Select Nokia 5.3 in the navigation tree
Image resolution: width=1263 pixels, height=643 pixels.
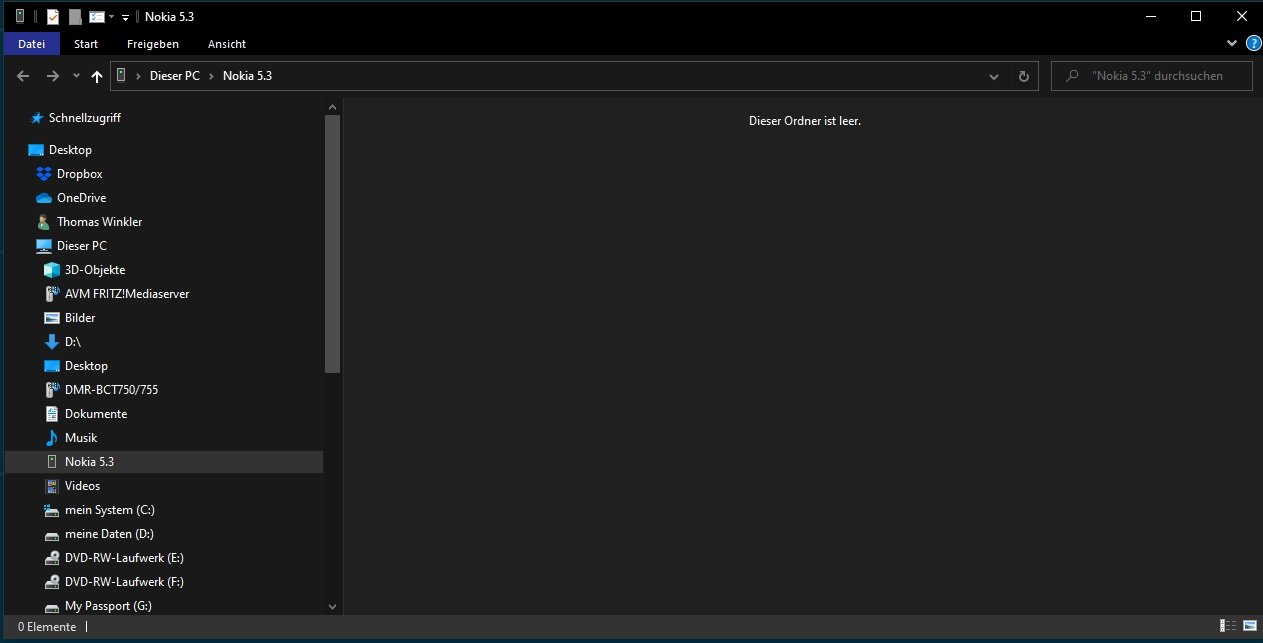(x=164, y=462)
